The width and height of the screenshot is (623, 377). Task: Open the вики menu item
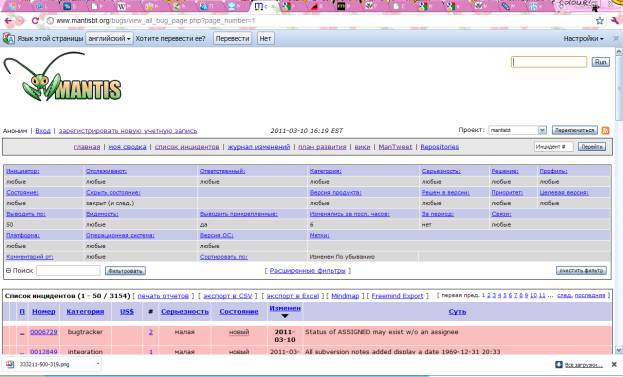[x=362, y=147]
